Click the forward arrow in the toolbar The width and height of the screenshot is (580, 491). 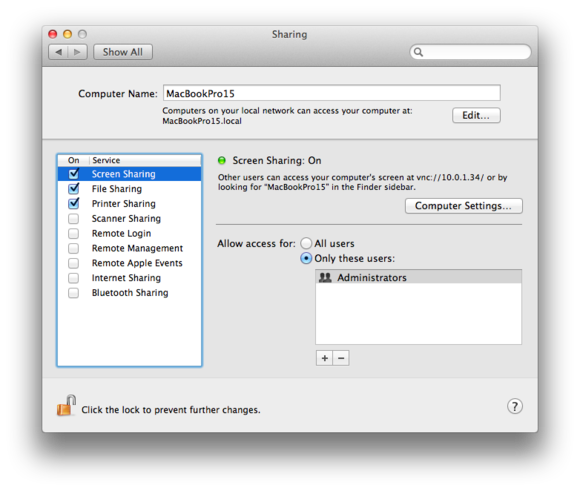(x=77, y=52)
